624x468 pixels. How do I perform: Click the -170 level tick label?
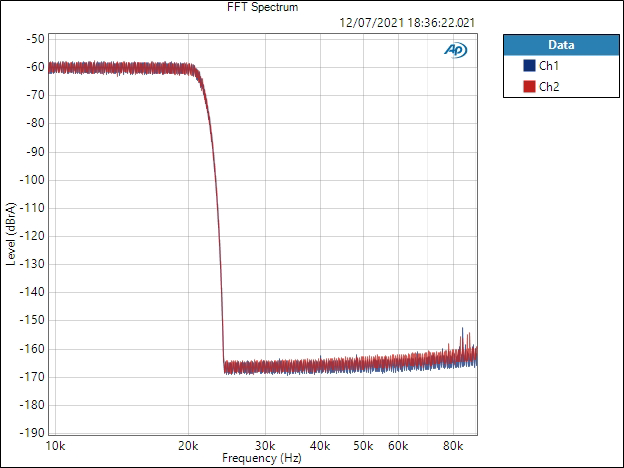[x=32, y=377]
